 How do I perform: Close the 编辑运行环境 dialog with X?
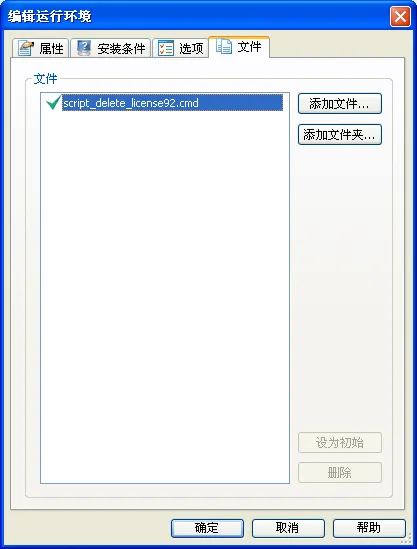(x=400, y=16)
